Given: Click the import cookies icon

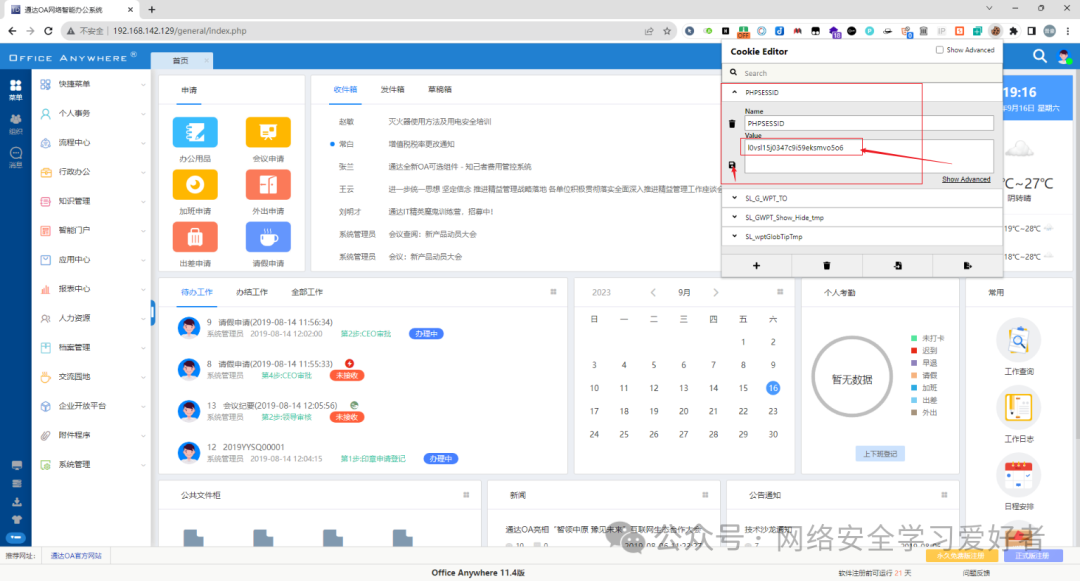Looking at the screenshot, I should 897,266.
